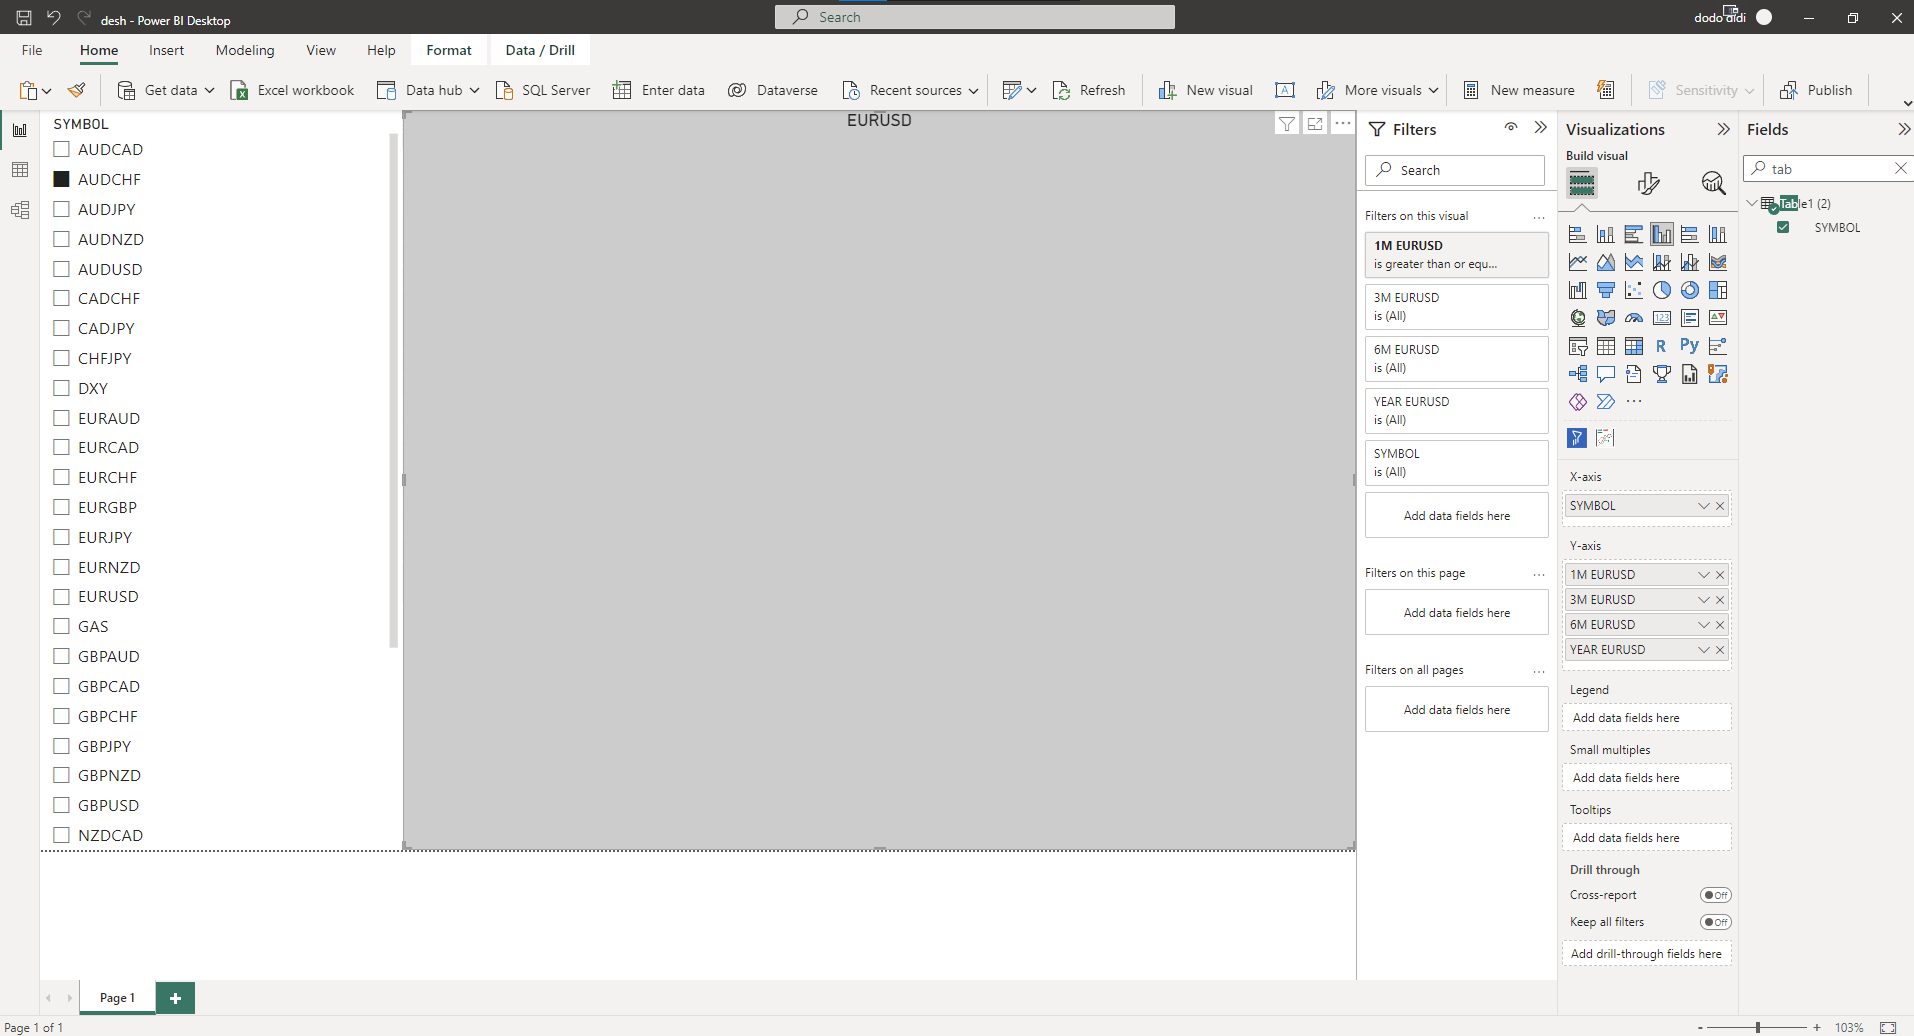The width and height of the screenshot is (1914, 1036).
Task: Click the zoom slider handle
Action: click(1757, 1027)
